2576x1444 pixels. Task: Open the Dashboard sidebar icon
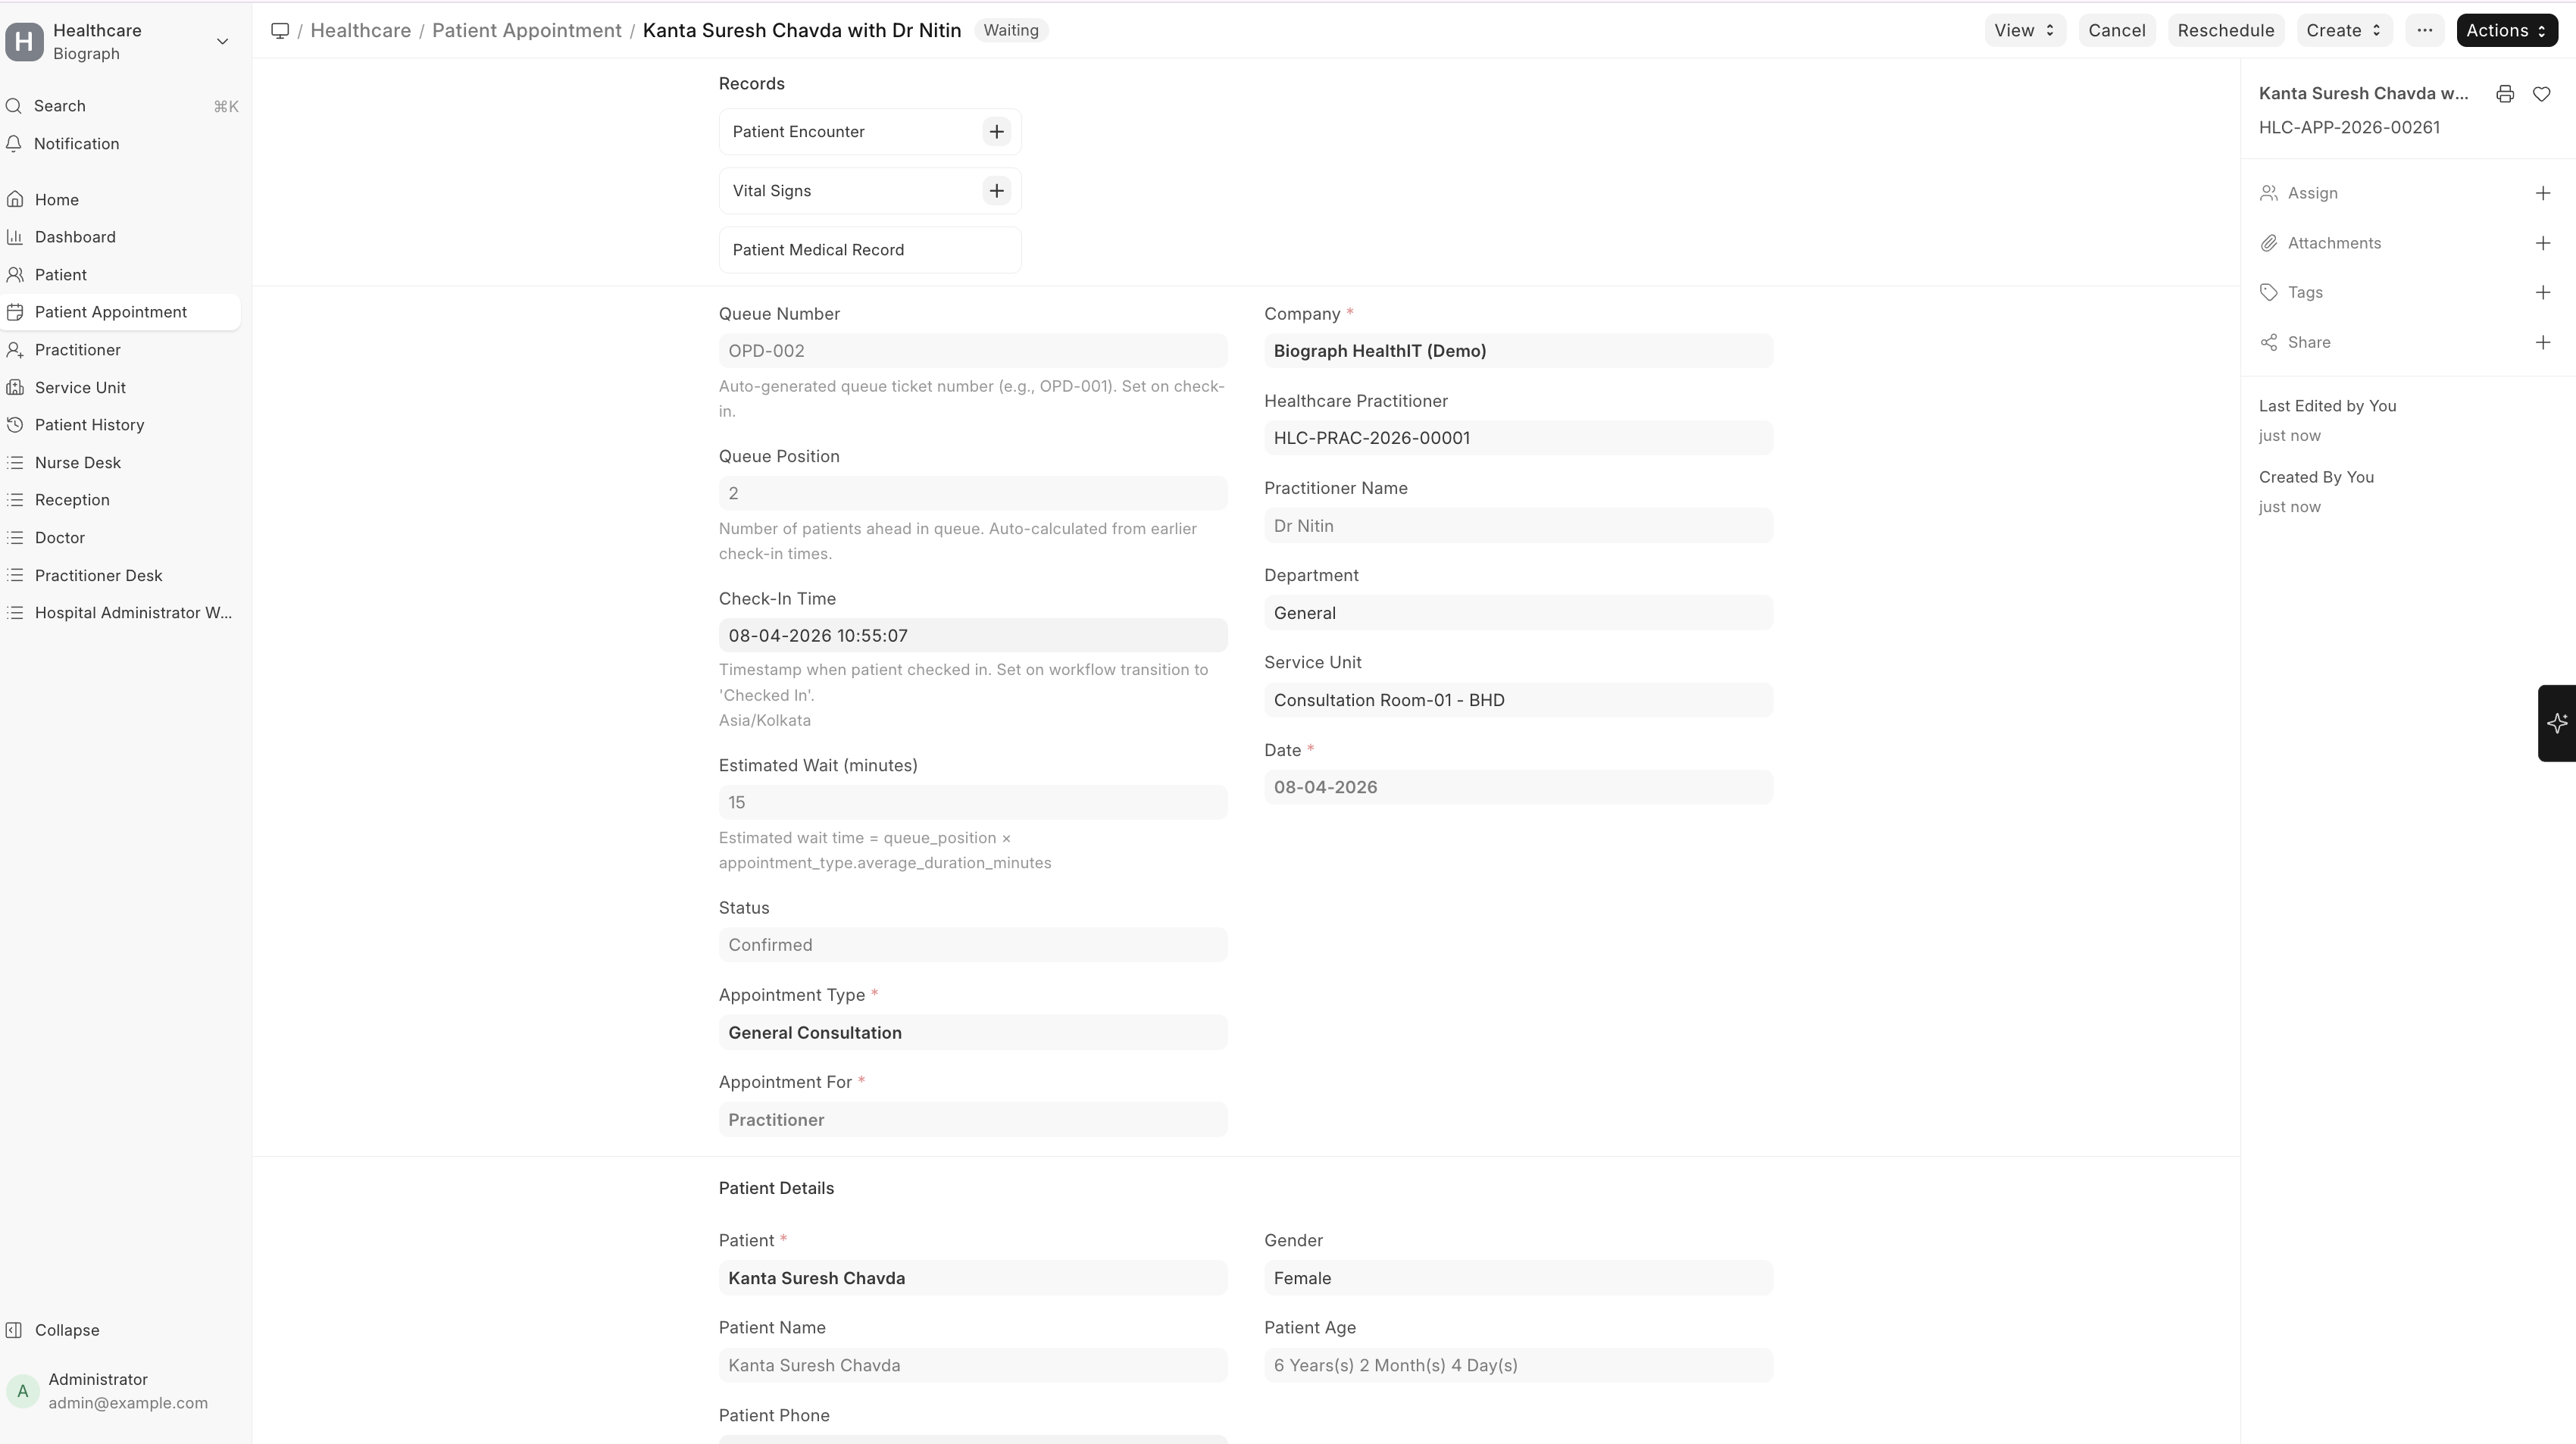pyautogui.click(x=14, y=237)
